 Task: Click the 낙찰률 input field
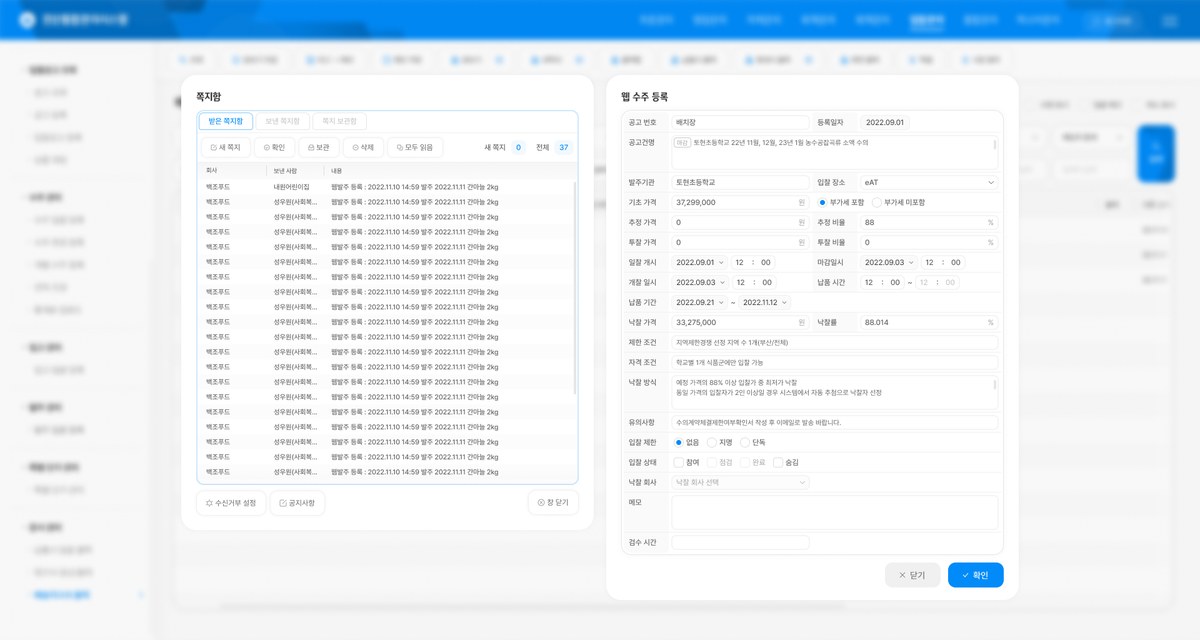coord(929,322)
